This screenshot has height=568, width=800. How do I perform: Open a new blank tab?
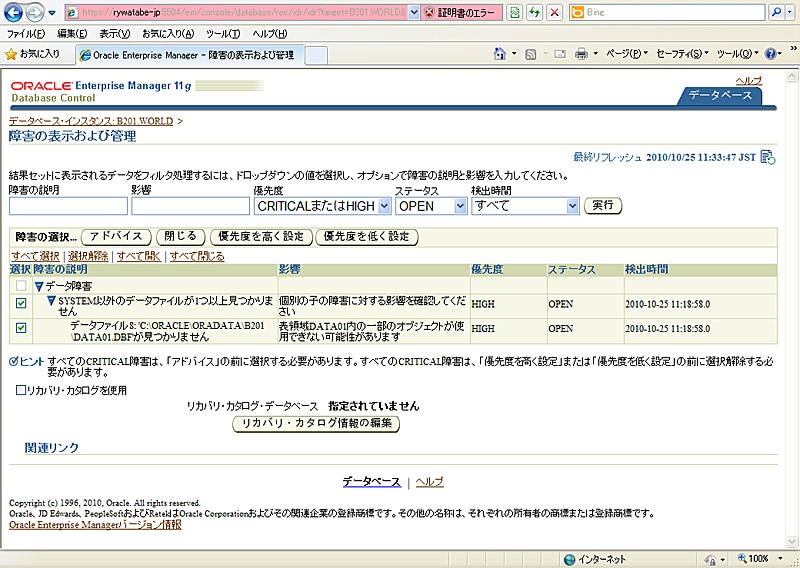coord(316,56)
